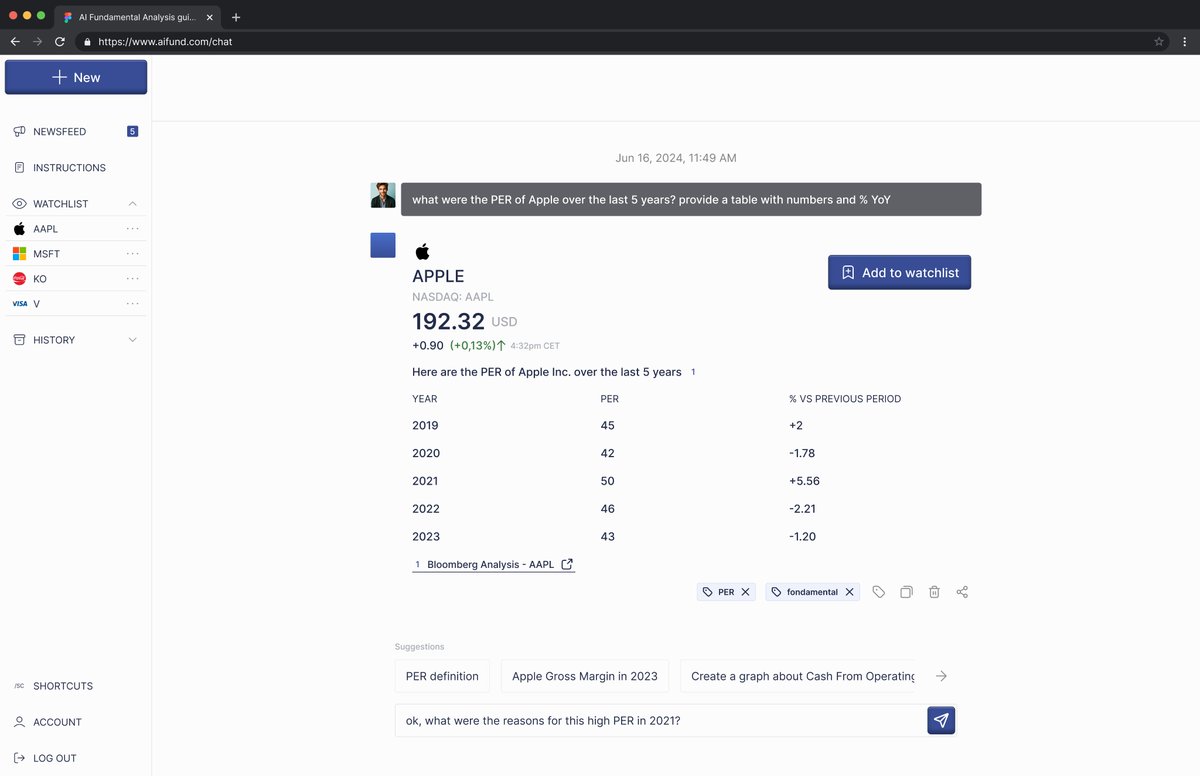The width and height of the screenshot is (1200, 776).
Task: Click the AI assistant blue avatar
Action: click(383, 245)
